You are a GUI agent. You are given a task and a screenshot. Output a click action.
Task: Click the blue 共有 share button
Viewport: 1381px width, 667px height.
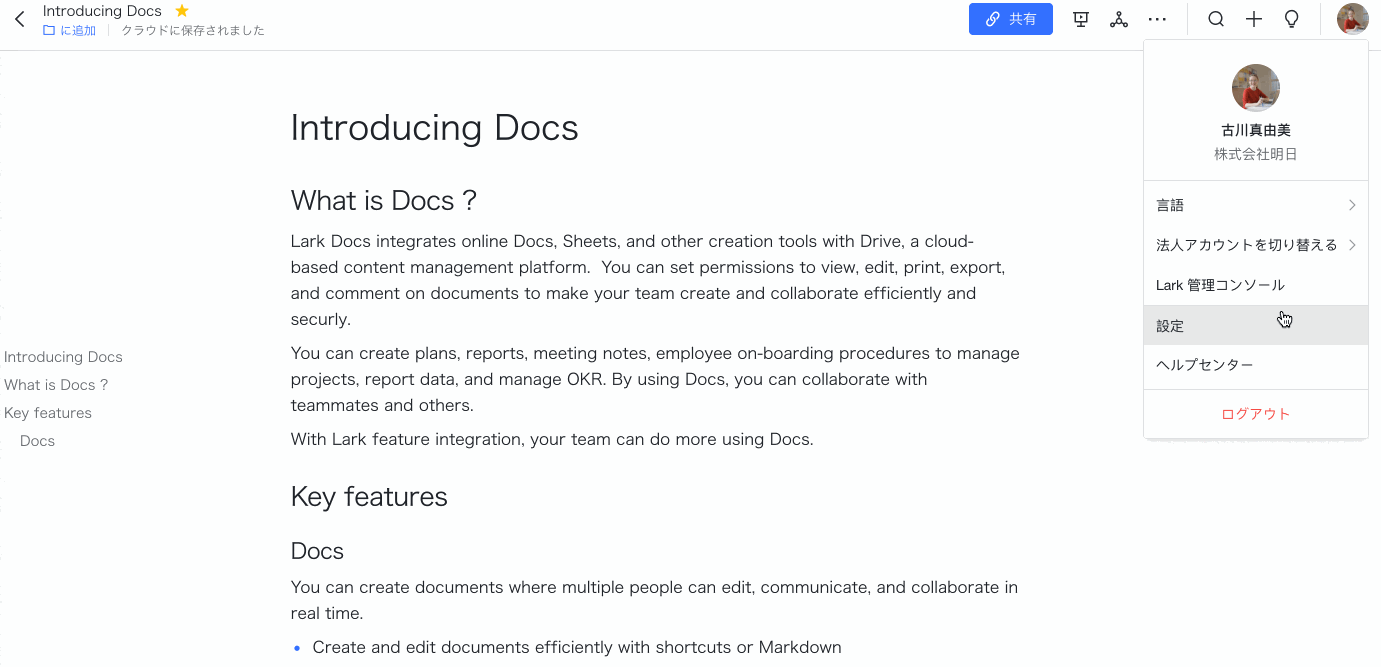[1010, 19]
